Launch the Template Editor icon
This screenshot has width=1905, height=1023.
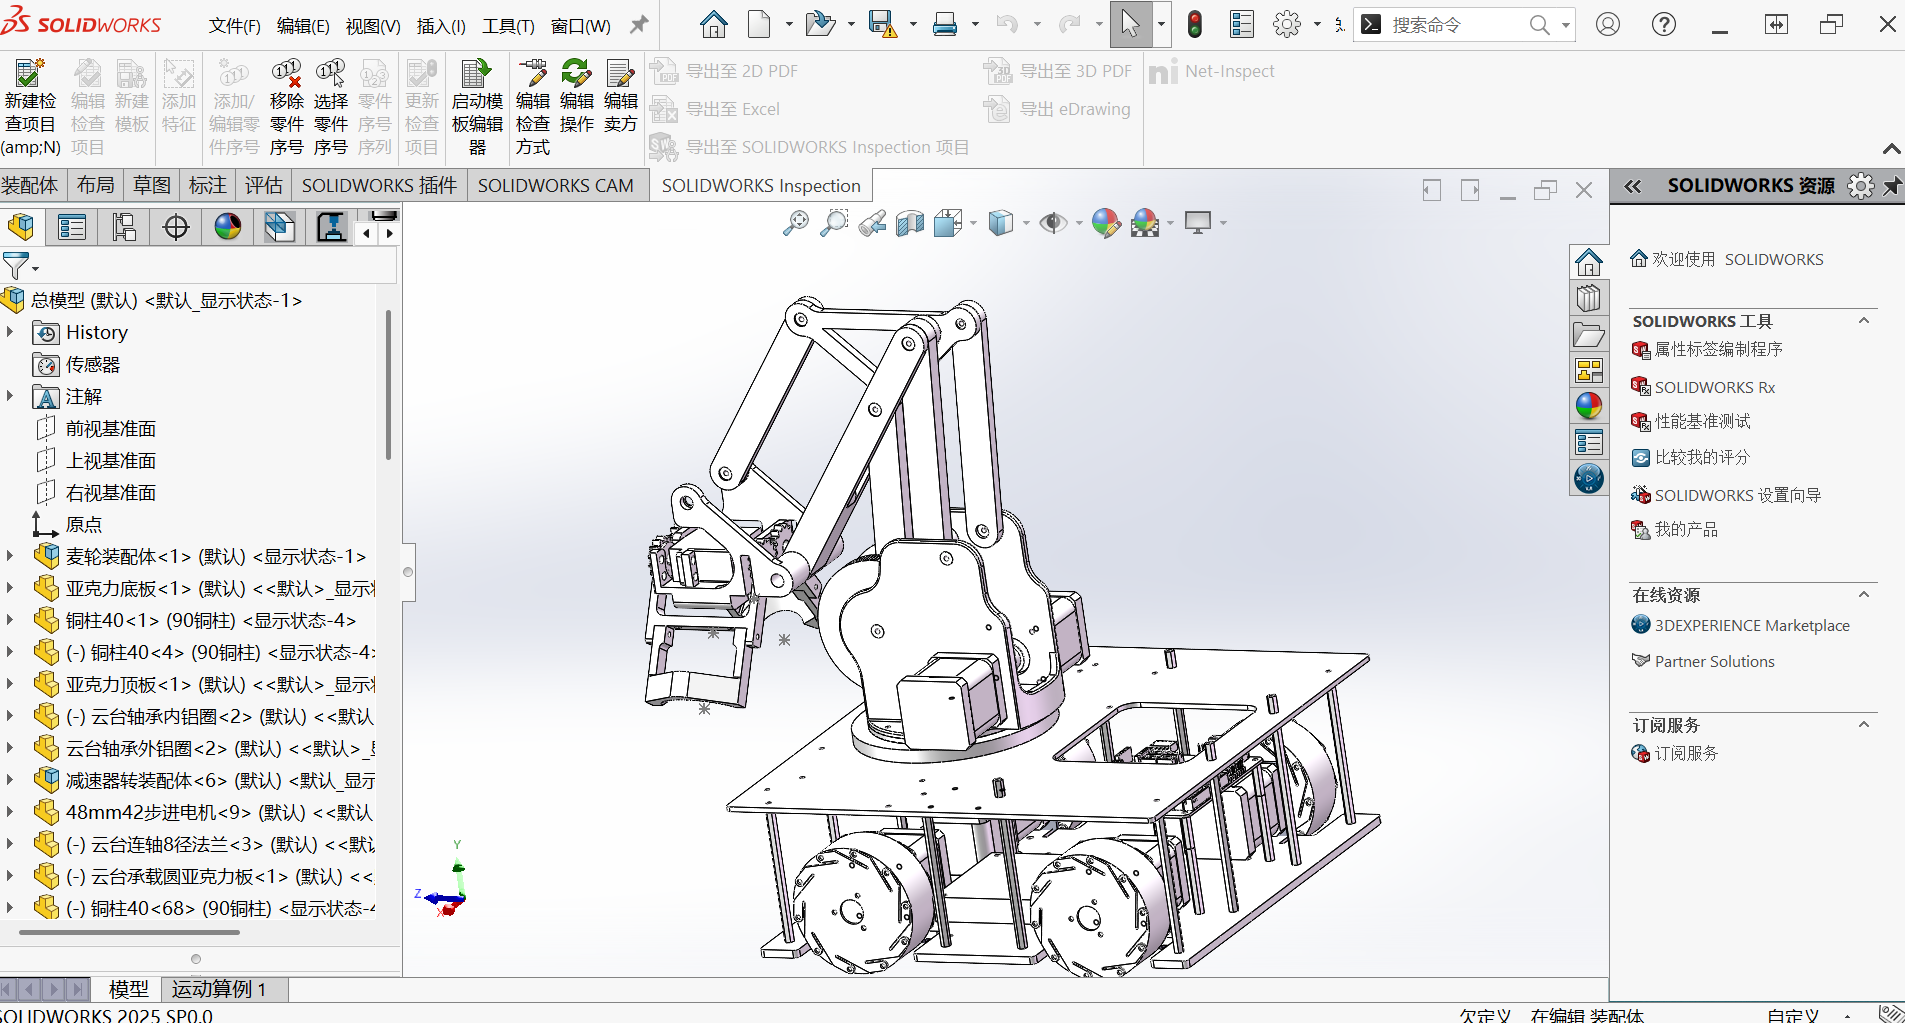[477, 74]
